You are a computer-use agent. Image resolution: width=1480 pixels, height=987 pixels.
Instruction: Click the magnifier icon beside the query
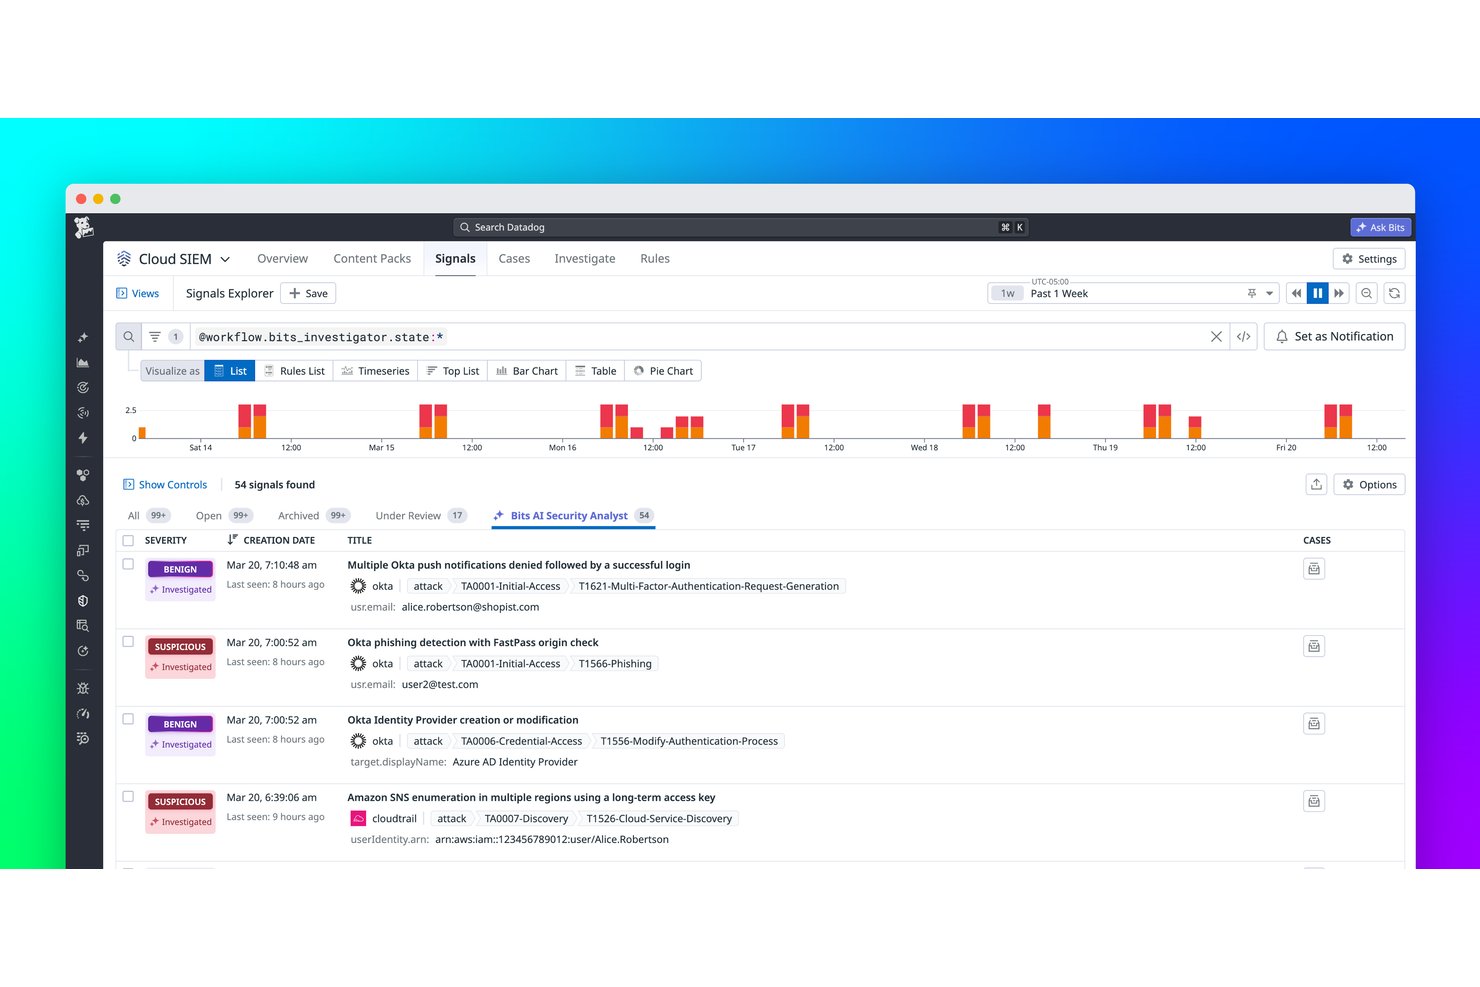click(x=129, y=337)
